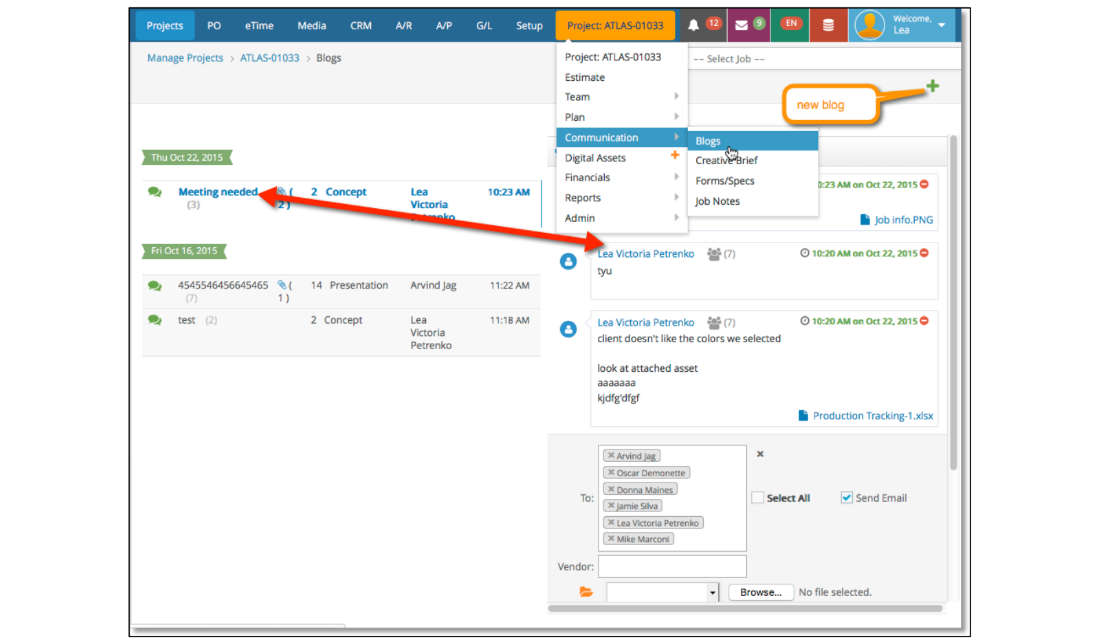Click the Manage Projects breadcrumb link

click(185, 58)
